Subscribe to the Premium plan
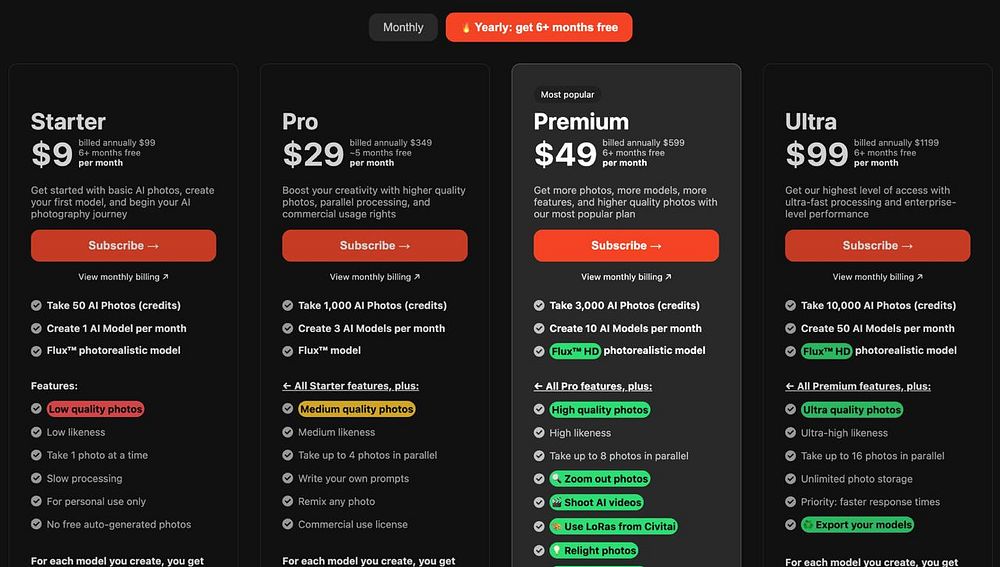Viewport: 1000px width, 567px height. click(x=626, y=246)
